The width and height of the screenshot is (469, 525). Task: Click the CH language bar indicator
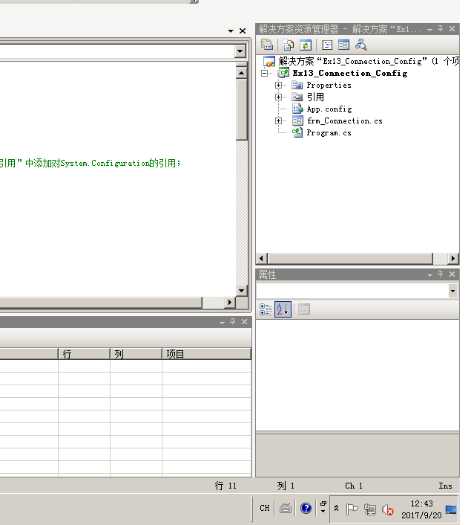pos(264,508)
